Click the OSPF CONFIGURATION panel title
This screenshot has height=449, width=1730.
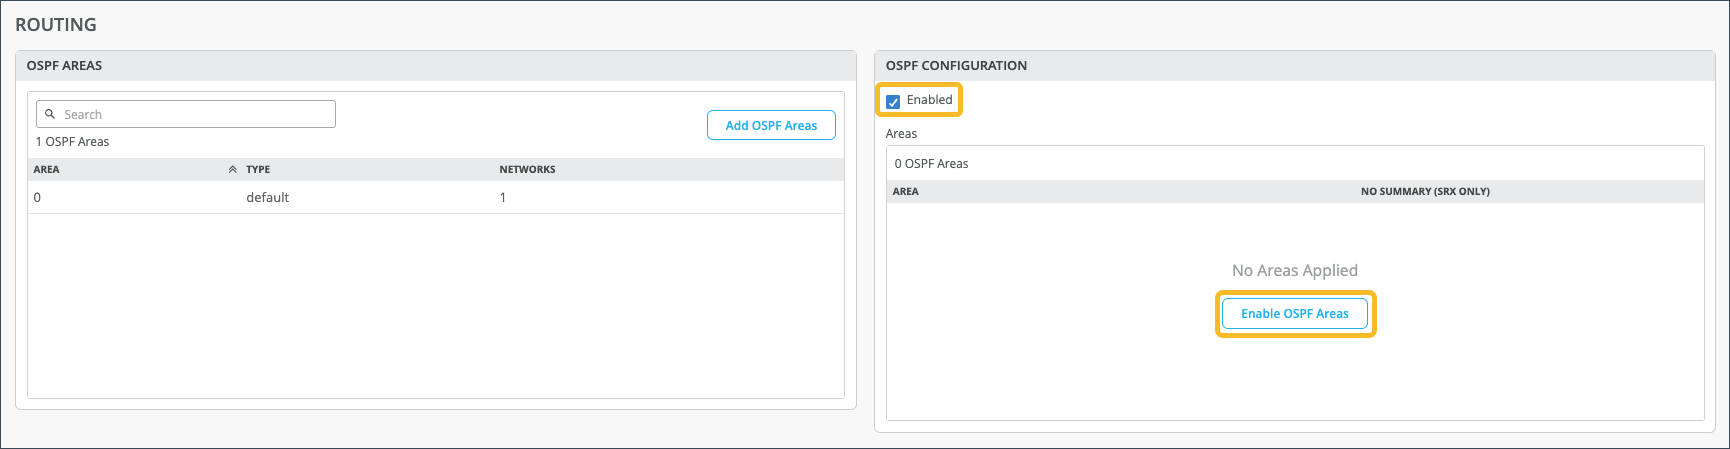955,66
